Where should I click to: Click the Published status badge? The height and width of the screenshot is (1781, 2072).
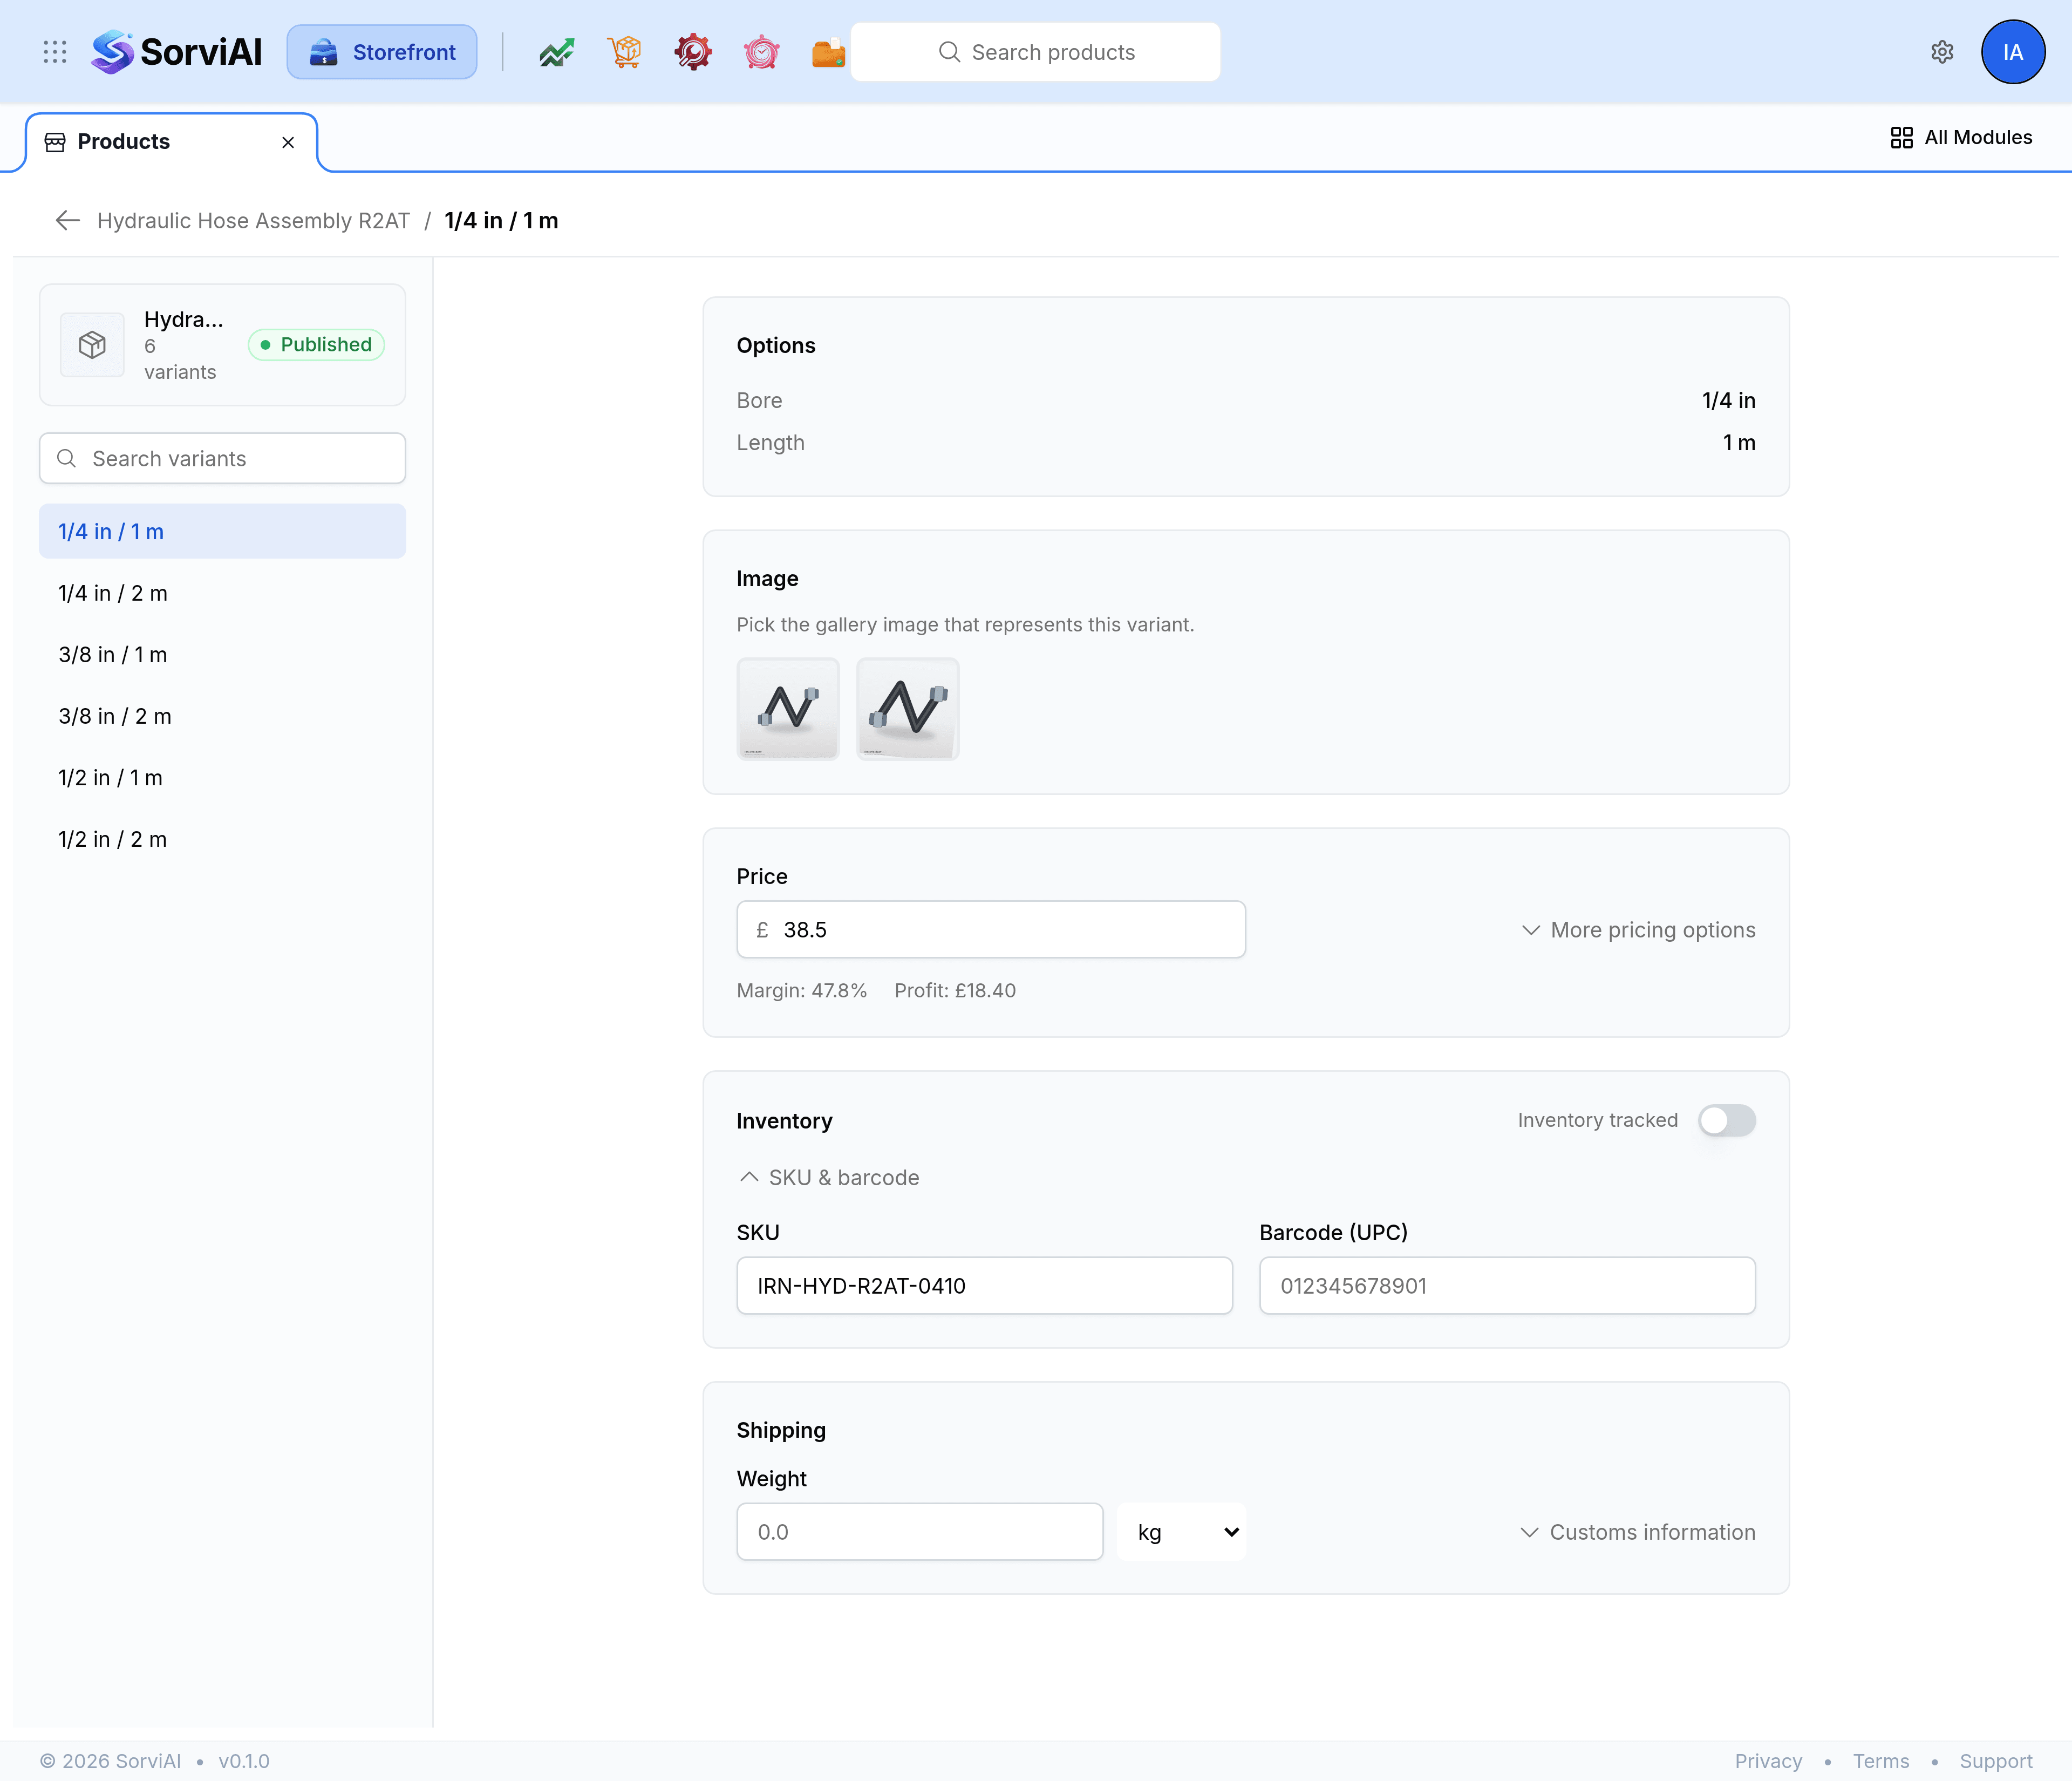(316, 345)
